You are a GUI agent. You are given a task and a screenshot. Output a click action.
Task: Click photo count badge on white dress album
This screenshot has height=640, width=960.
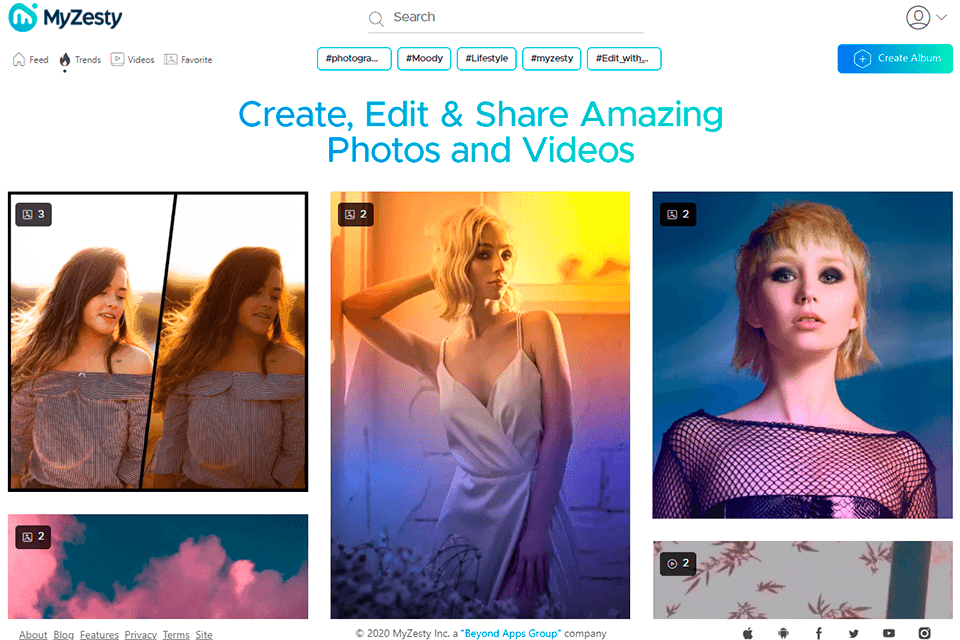click(x=356, y=214)
